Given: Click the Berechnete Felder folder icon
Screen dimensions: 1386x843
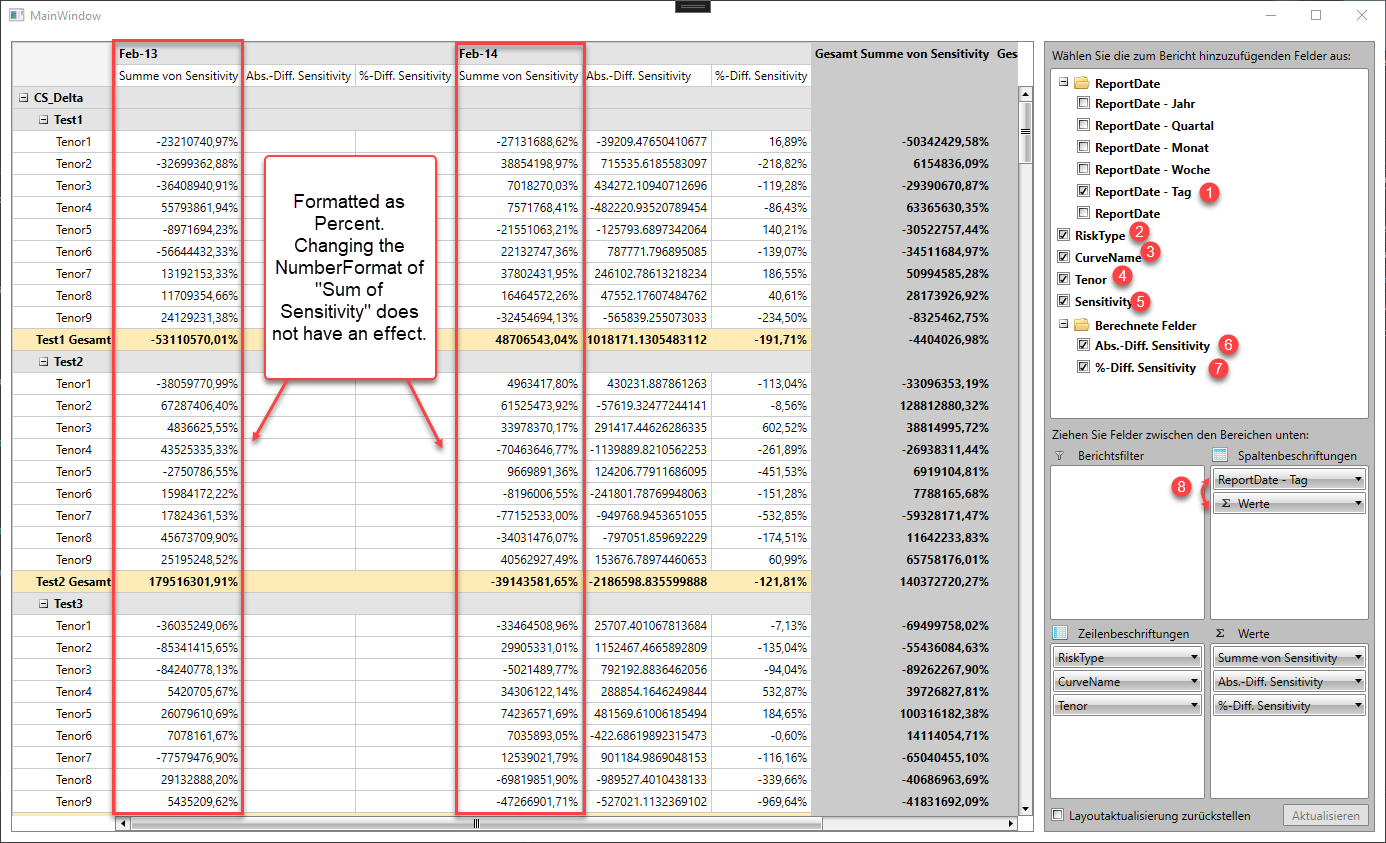Looking at the screenshot, I should pos(1081,325).
